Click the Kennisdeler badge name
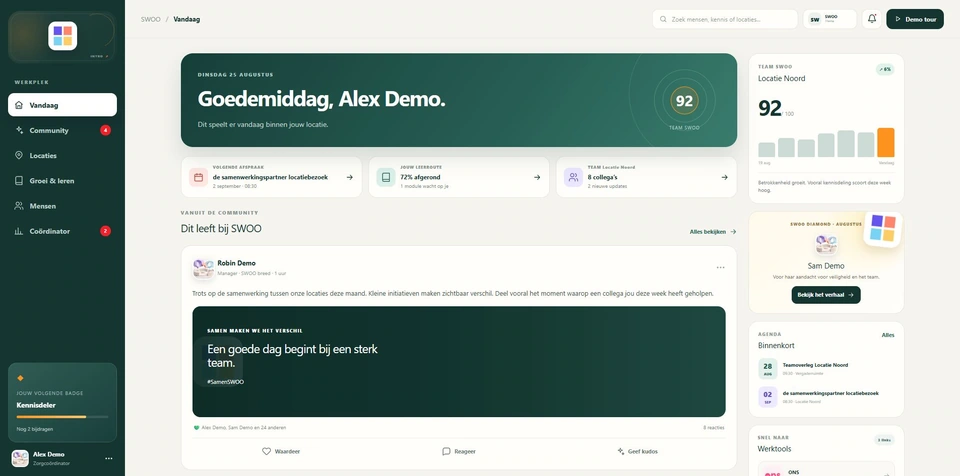Image resolution: width=960 pixels, height=476 pixels. pyautogui.click(x=36, y=405)
